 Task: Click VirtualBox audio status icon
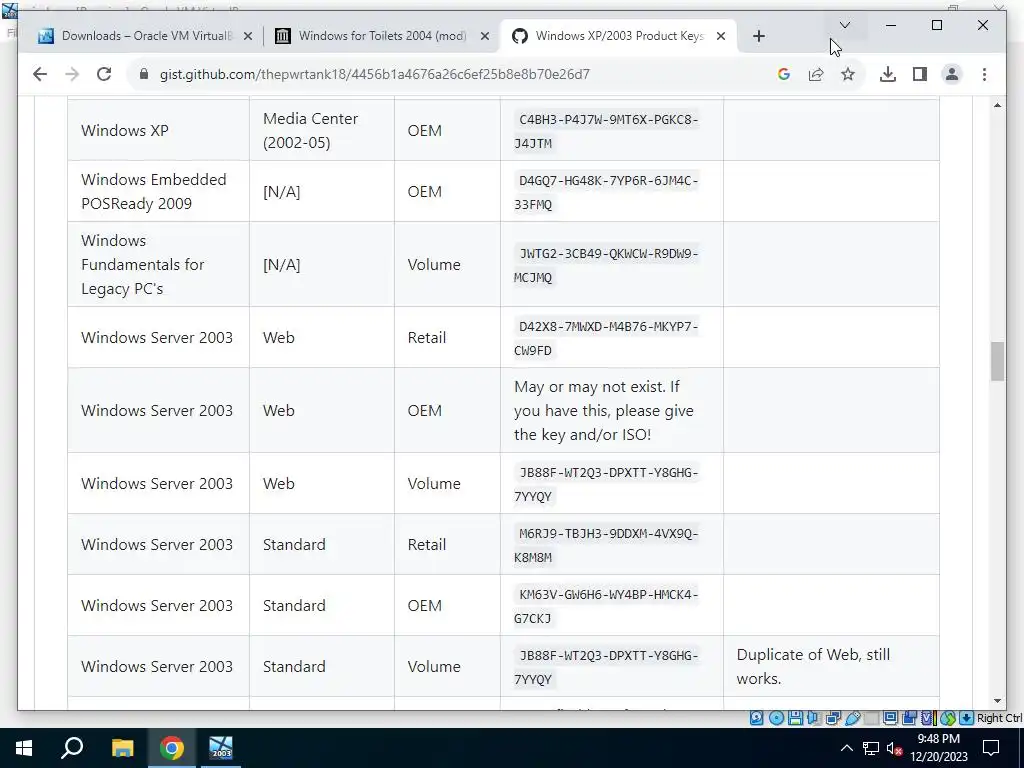(813, 718)
